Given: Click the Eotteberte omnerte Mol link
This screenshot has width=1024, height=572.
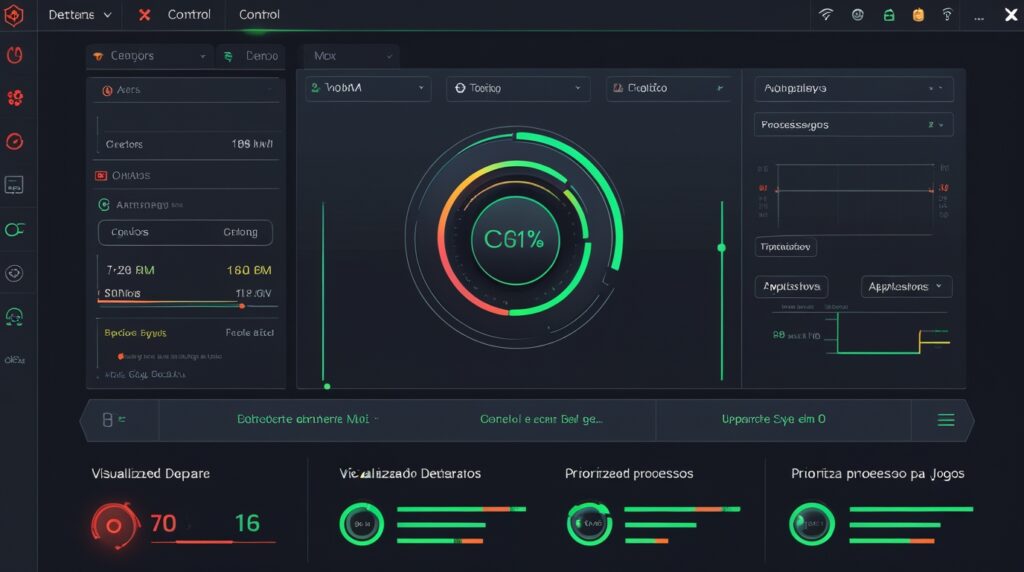Looking at the screenshot, I should click(303, 419).
